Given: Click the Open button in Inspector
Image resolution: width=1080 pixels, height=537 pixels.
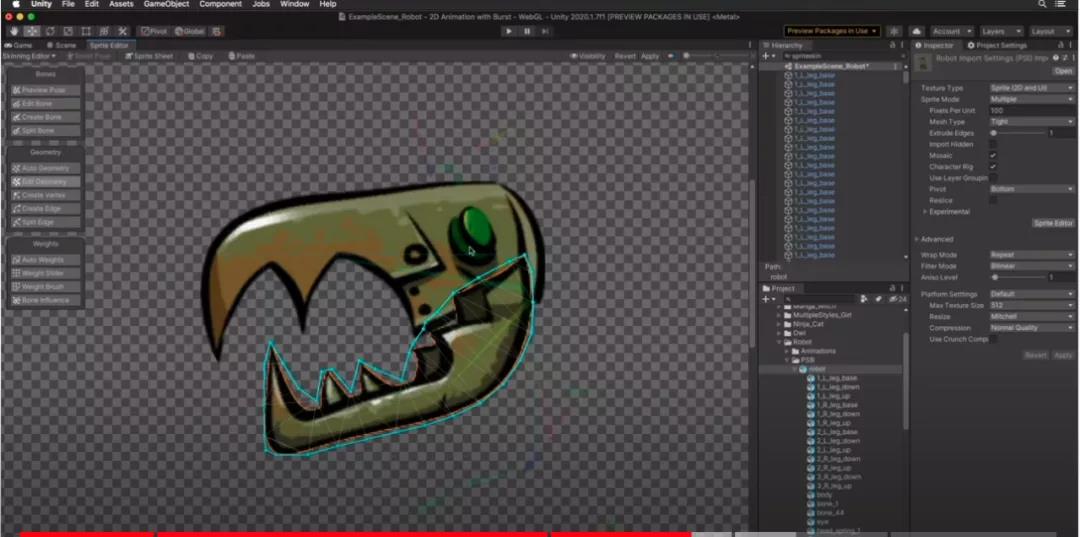Looking at the screenshot, I should coord(1063,71).
